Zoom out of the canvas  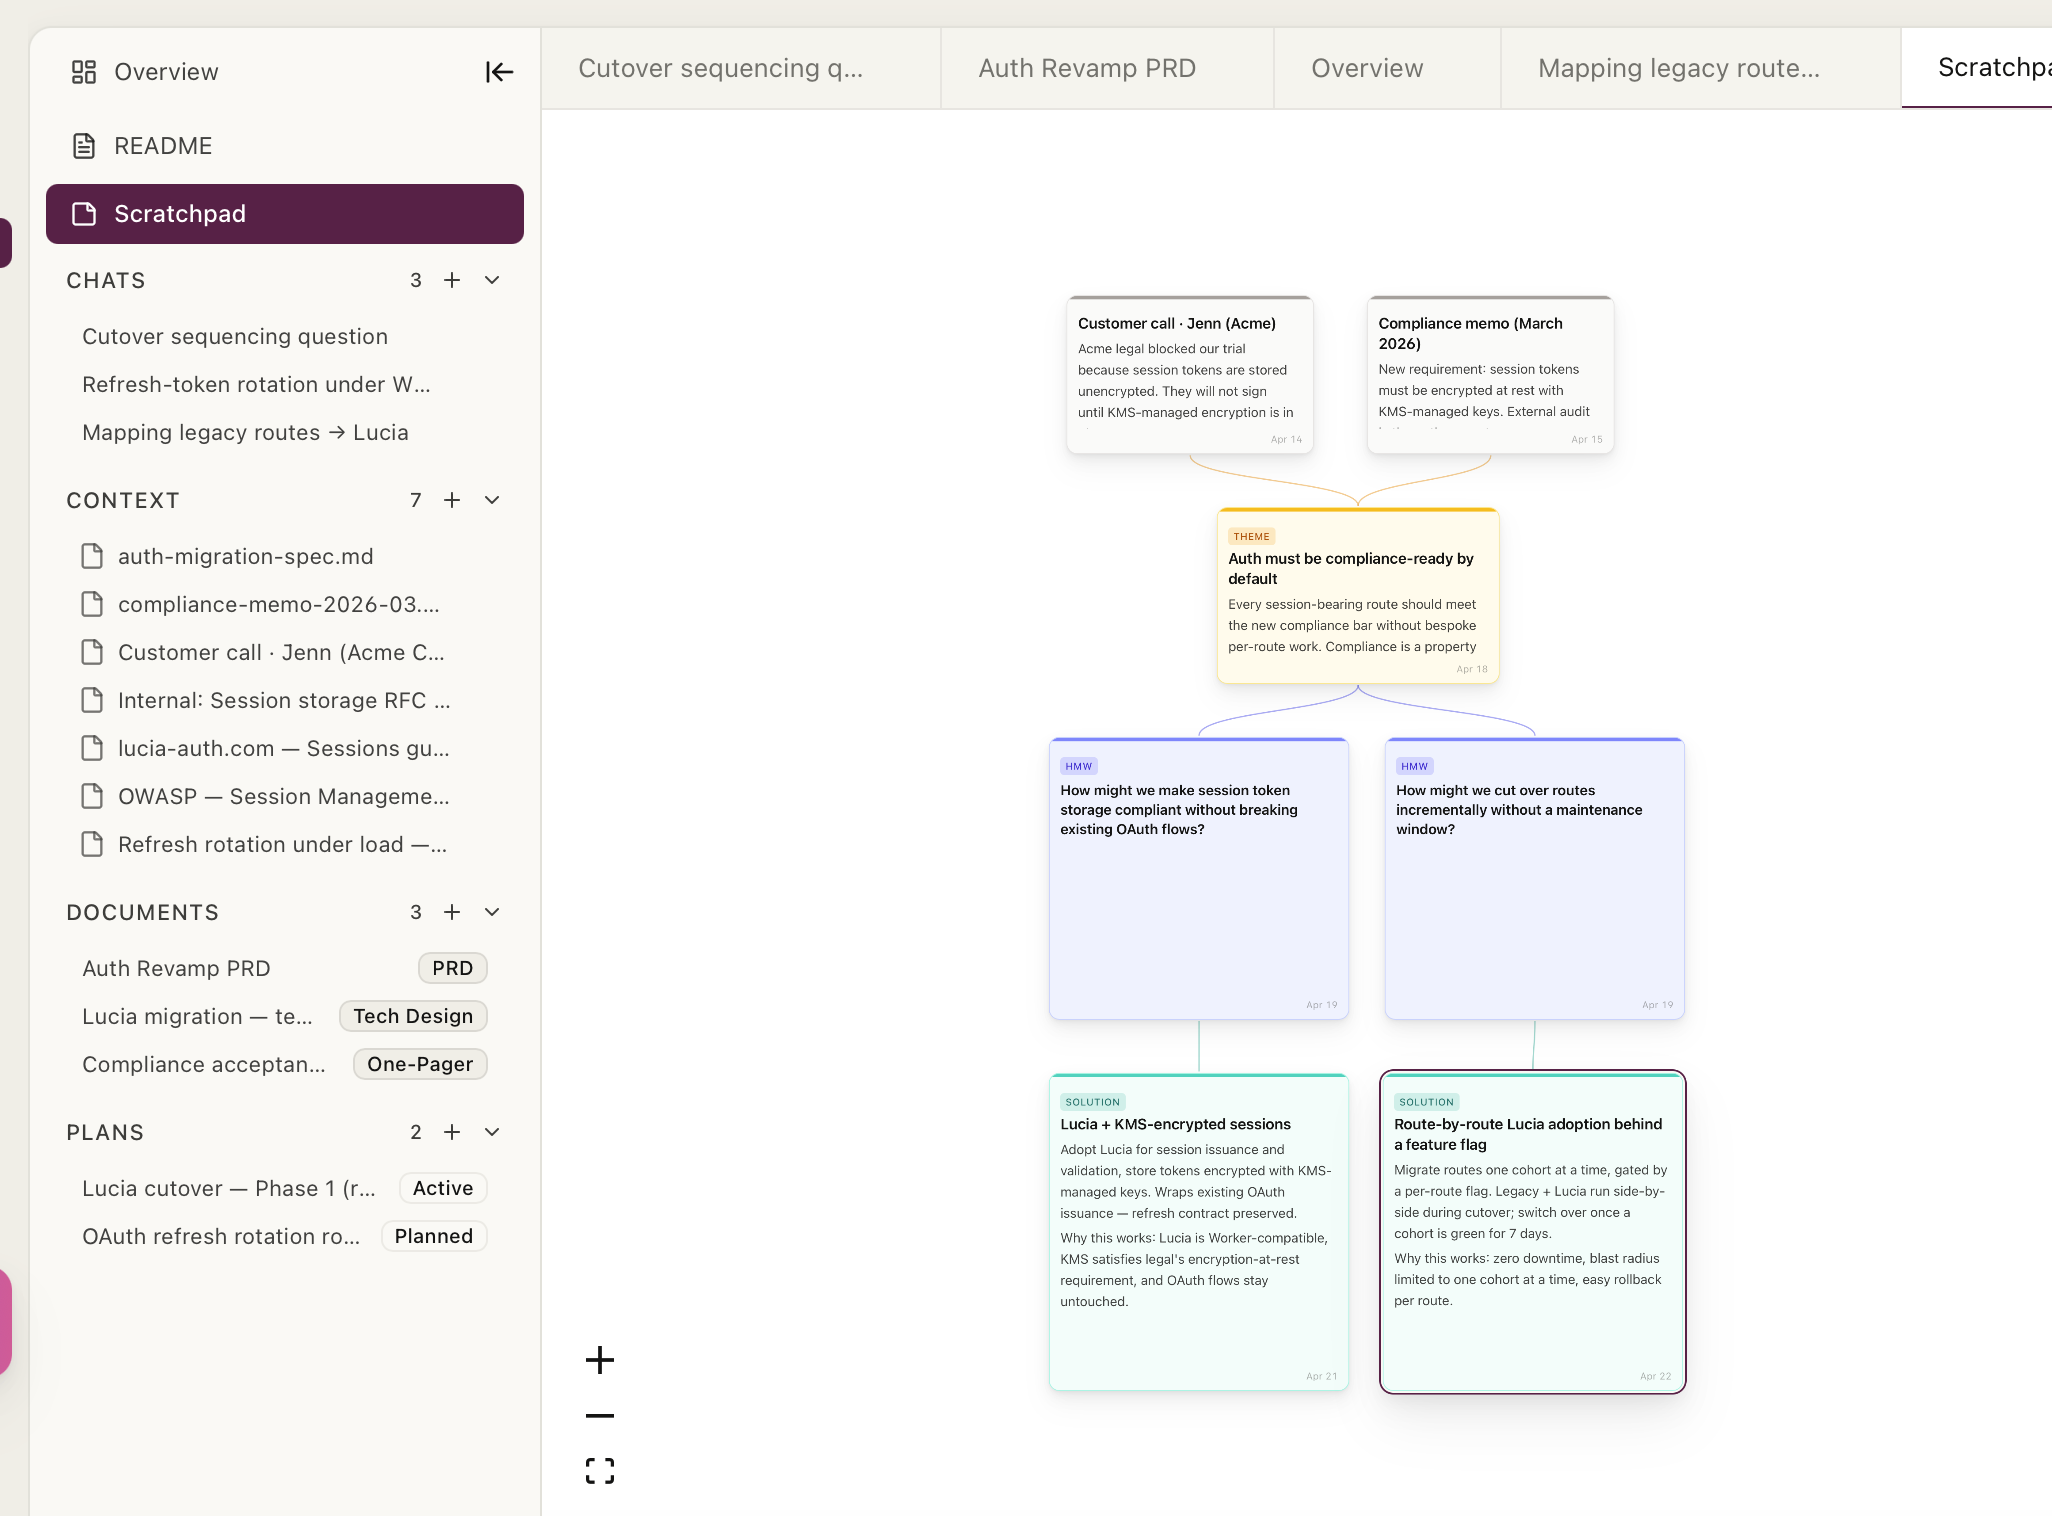(599, 1414)
